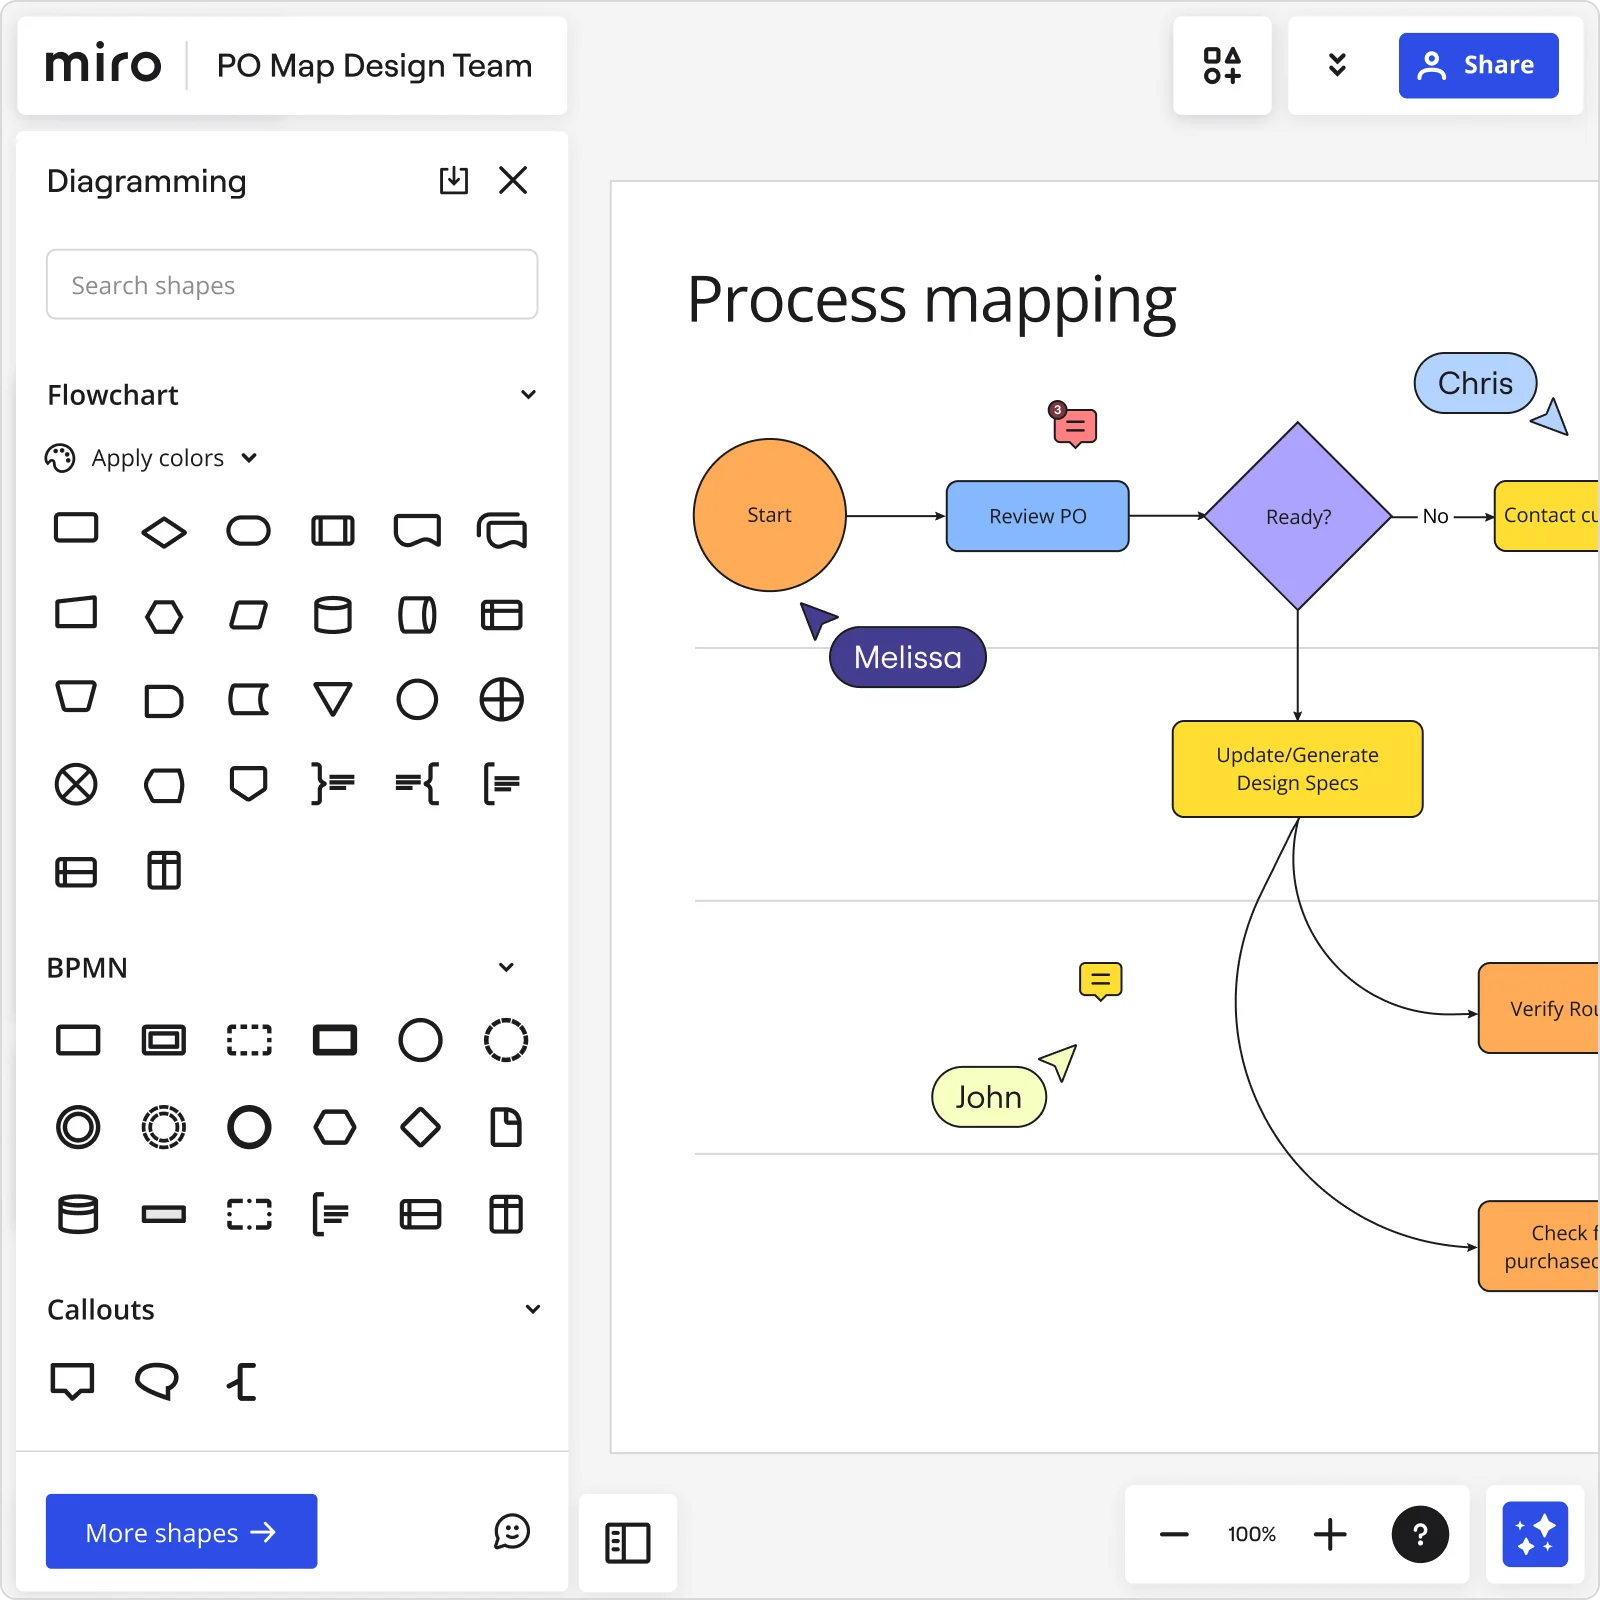Screen dimensions: 1600x1600
Task: Close the Diagramming panel
Action: coord(513,180)
